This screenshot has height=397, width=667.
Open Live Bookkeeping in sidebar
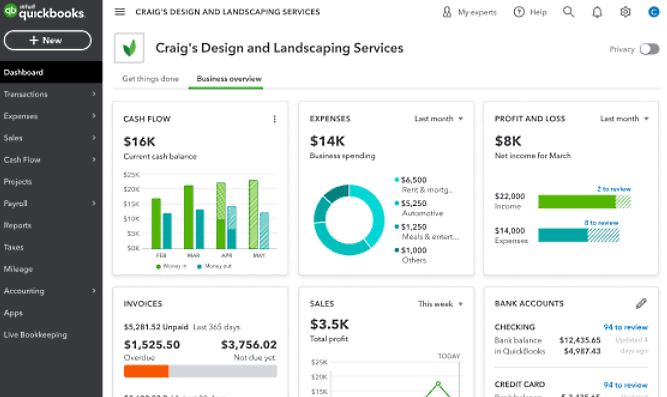[51, 335]
